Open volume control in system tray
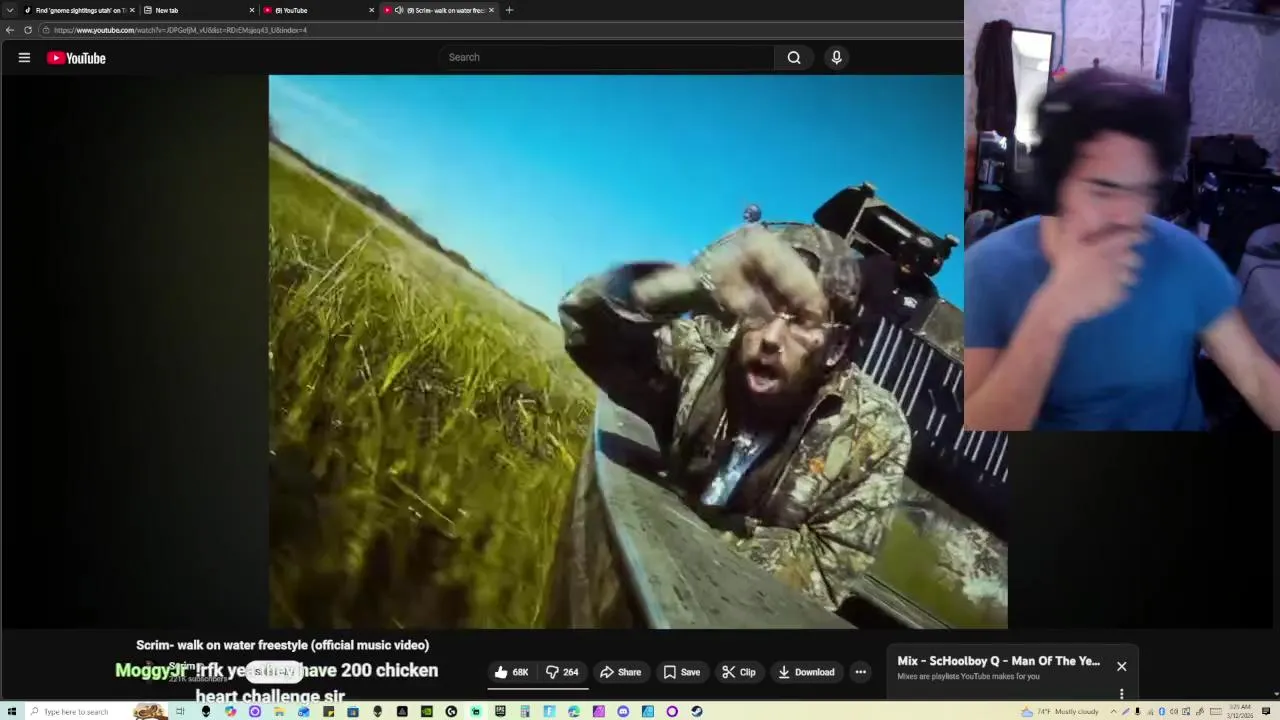This screenshot has height=720, width=1280. (x=1174, y=711)
